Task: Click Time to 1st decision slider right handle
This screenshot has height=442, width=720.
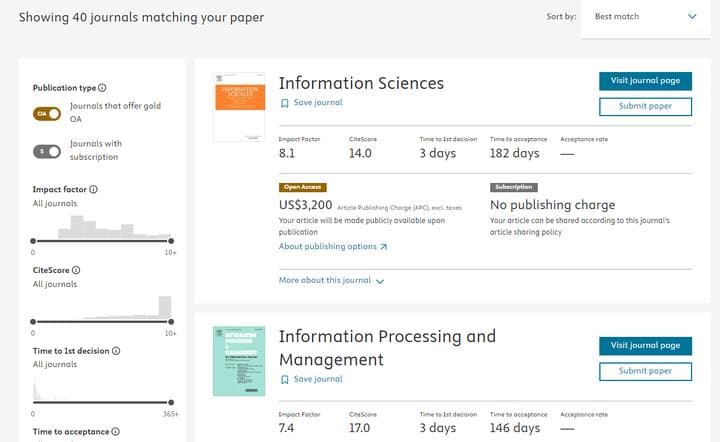Action: [171, 403]
